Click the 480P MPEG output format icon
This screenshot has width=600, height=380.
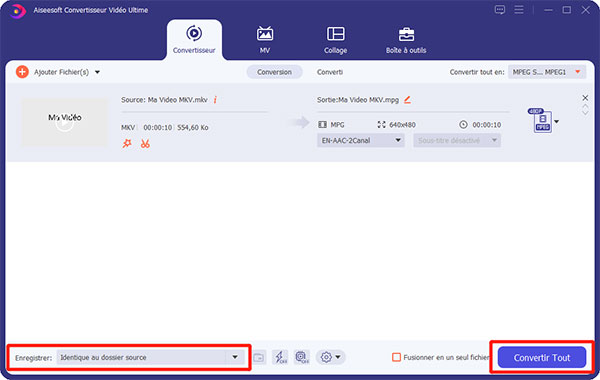[541, 121]
